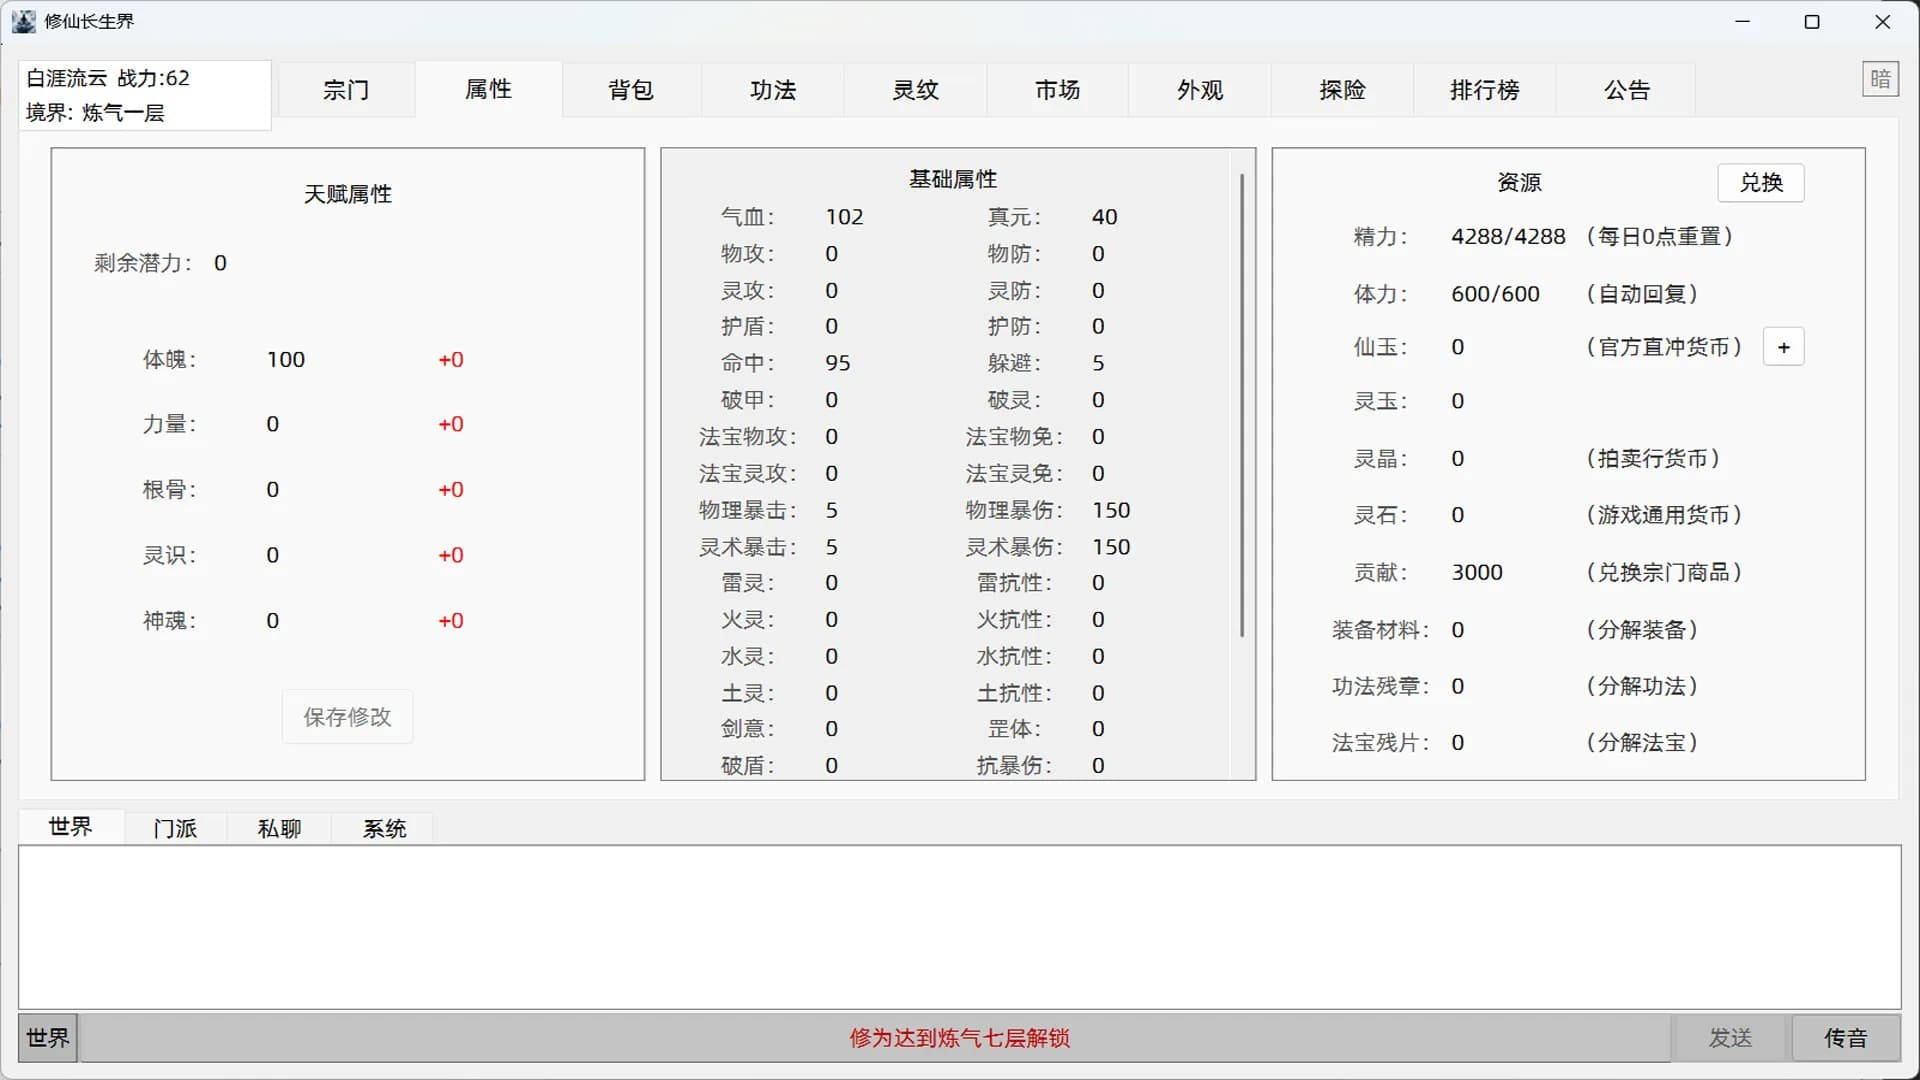Click the 真元 value 40
This screenshot has height=1080, width=1920.
(1105, 217)
